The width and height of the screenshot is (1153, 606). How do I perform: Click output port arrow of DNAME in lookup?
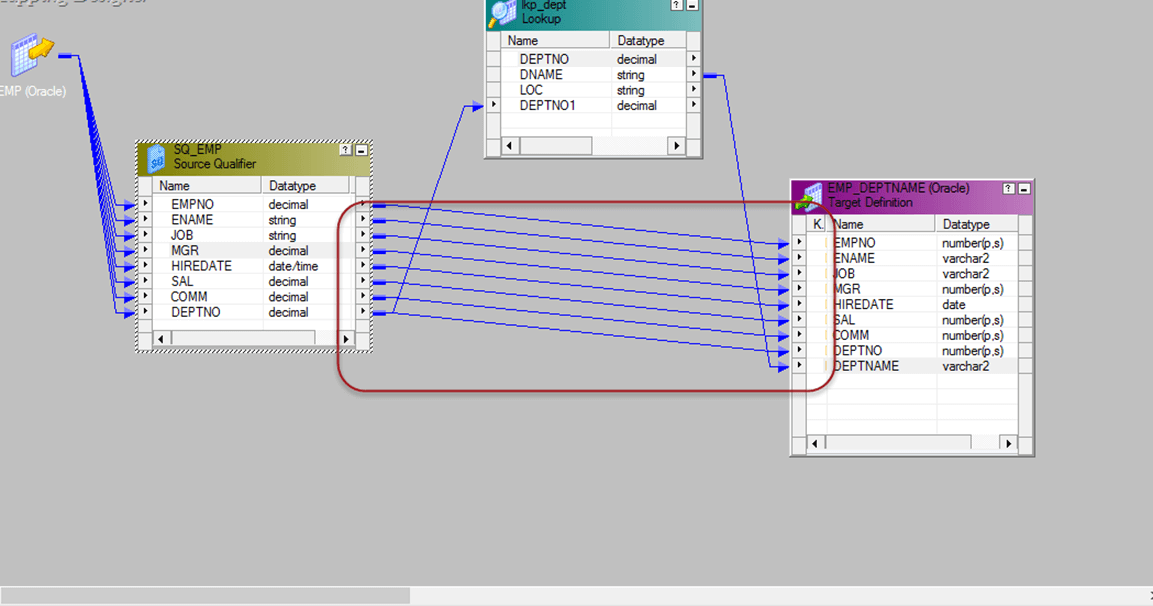point(694,75)
